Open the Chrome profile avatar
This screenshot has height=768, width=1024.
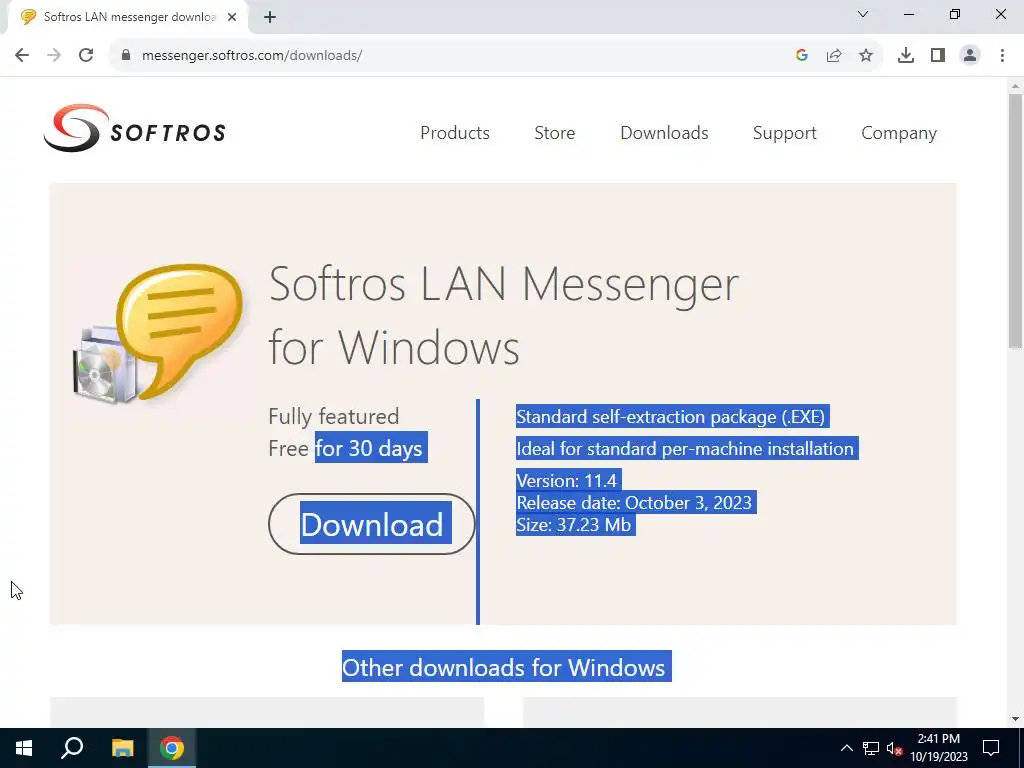[x=970, y=56]
